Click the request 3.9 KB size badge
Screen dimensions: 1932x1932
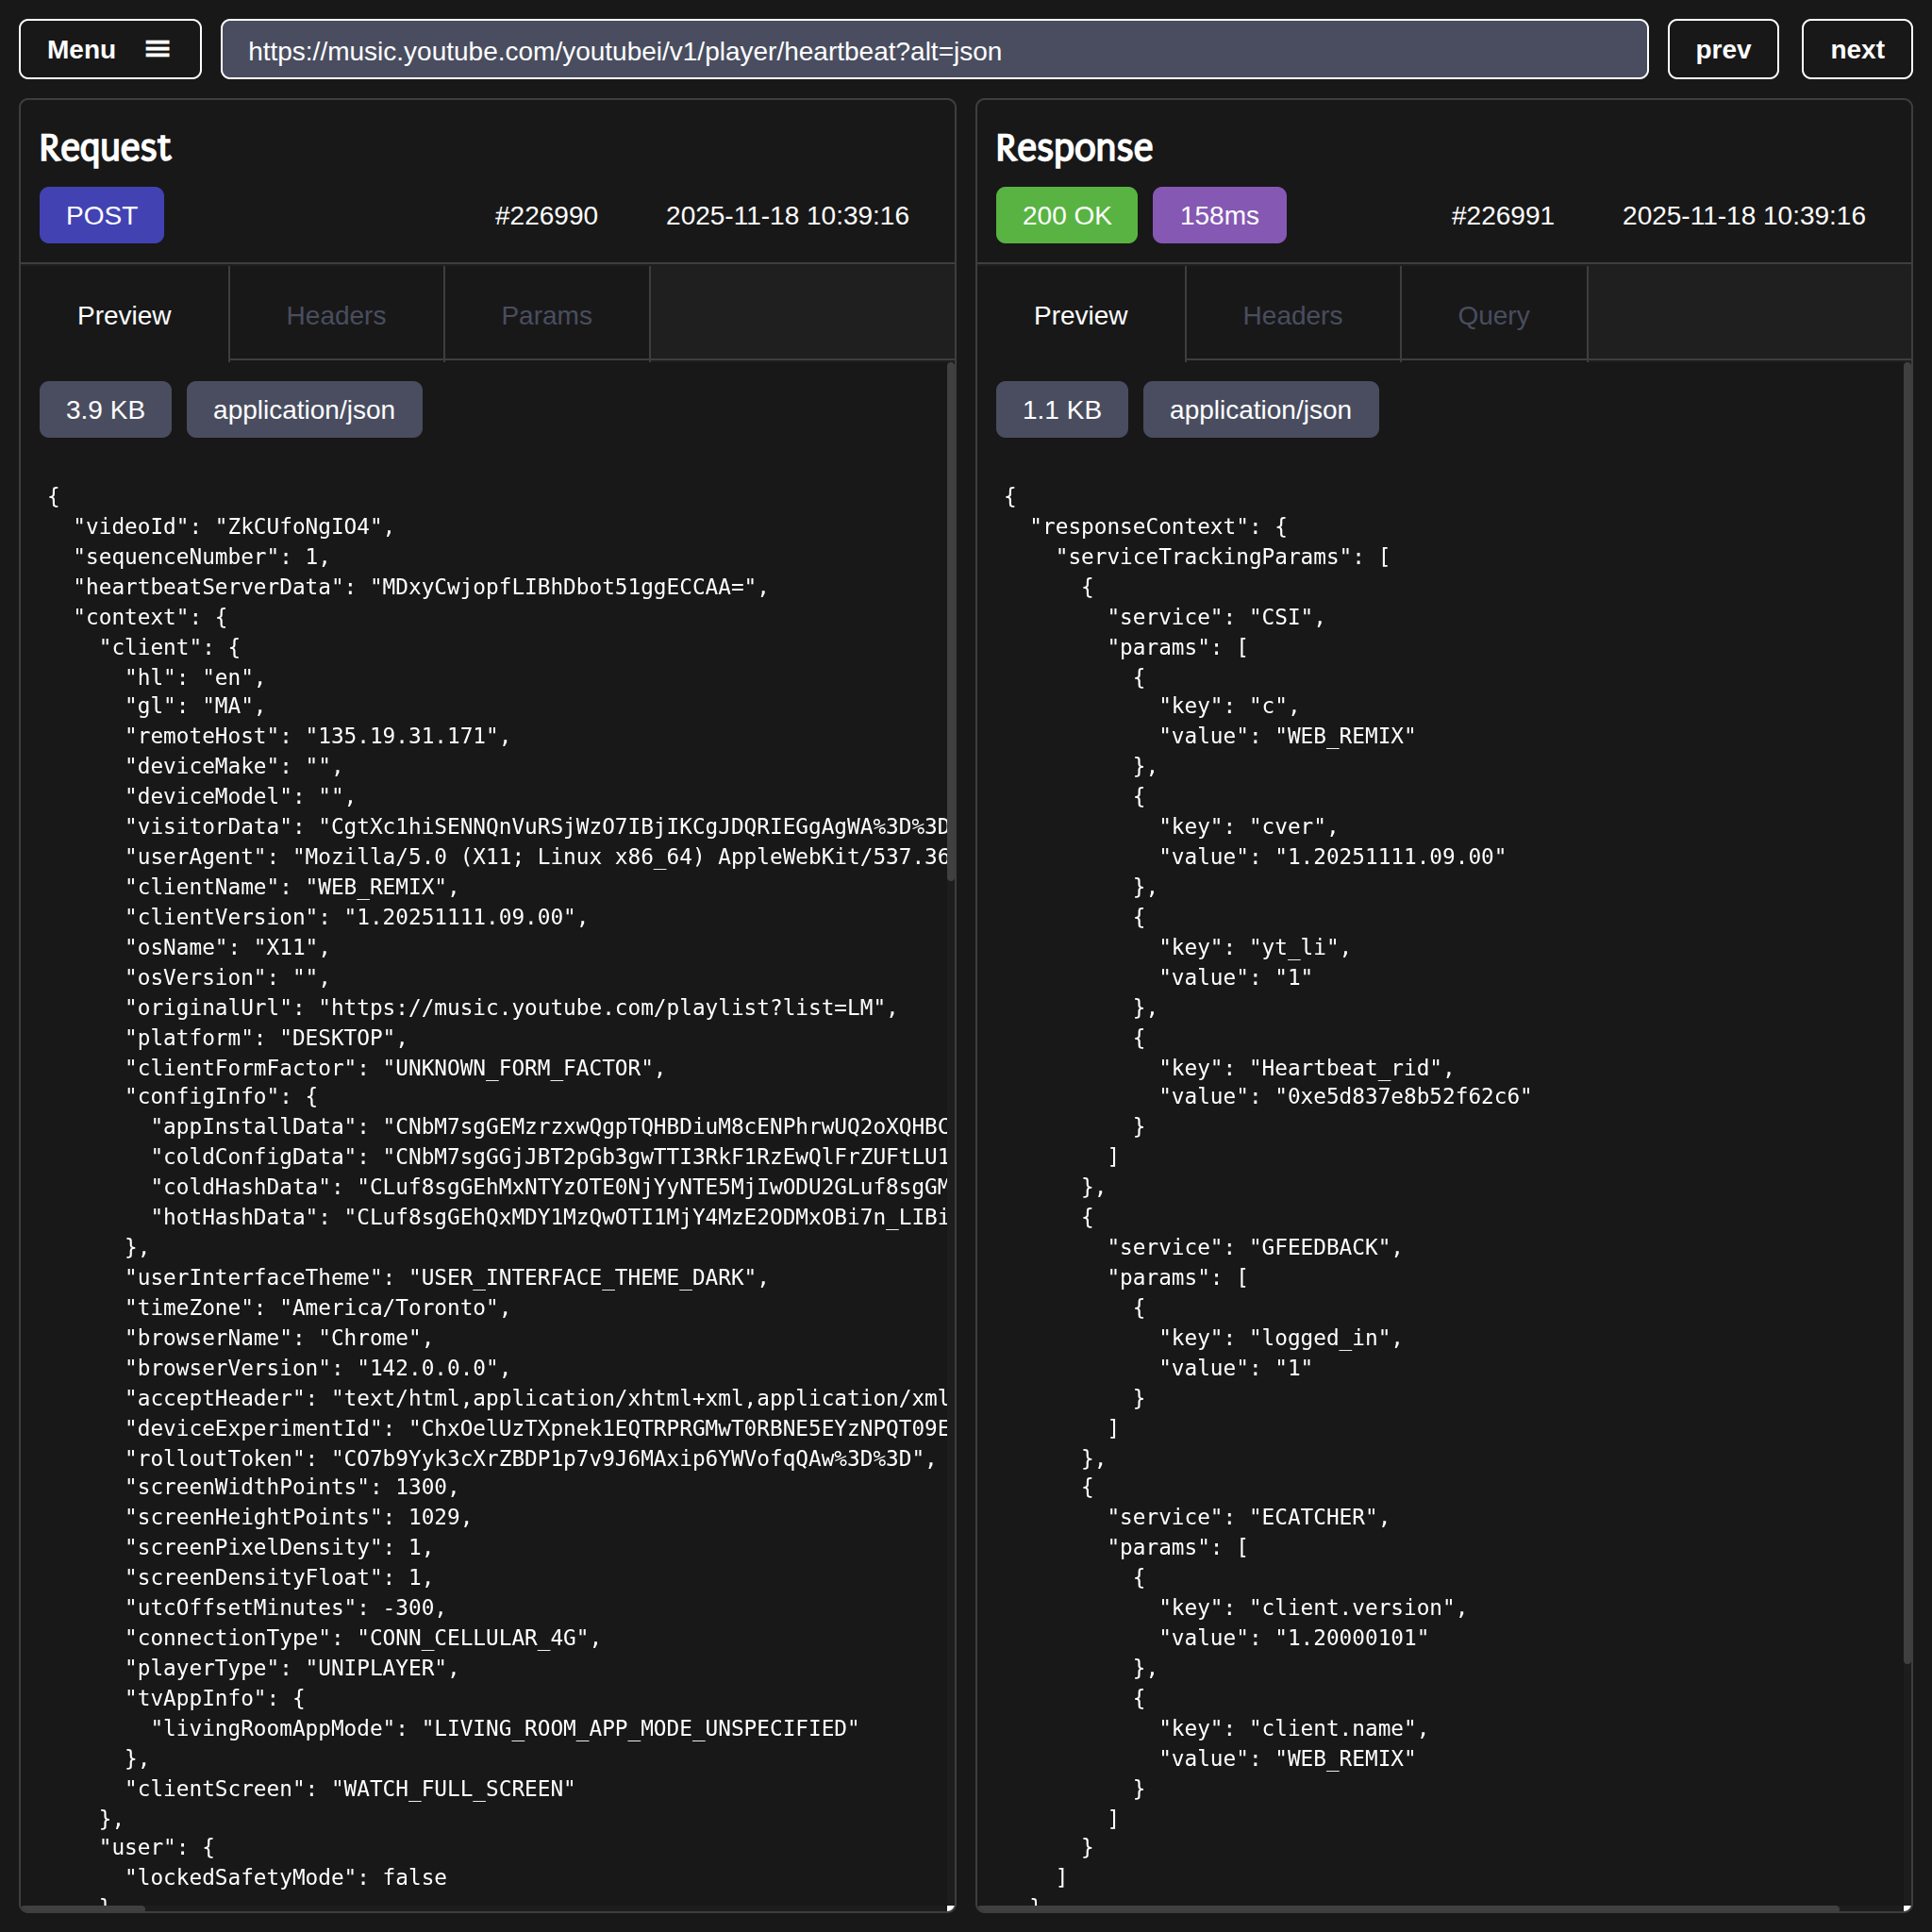coord(105,410)
